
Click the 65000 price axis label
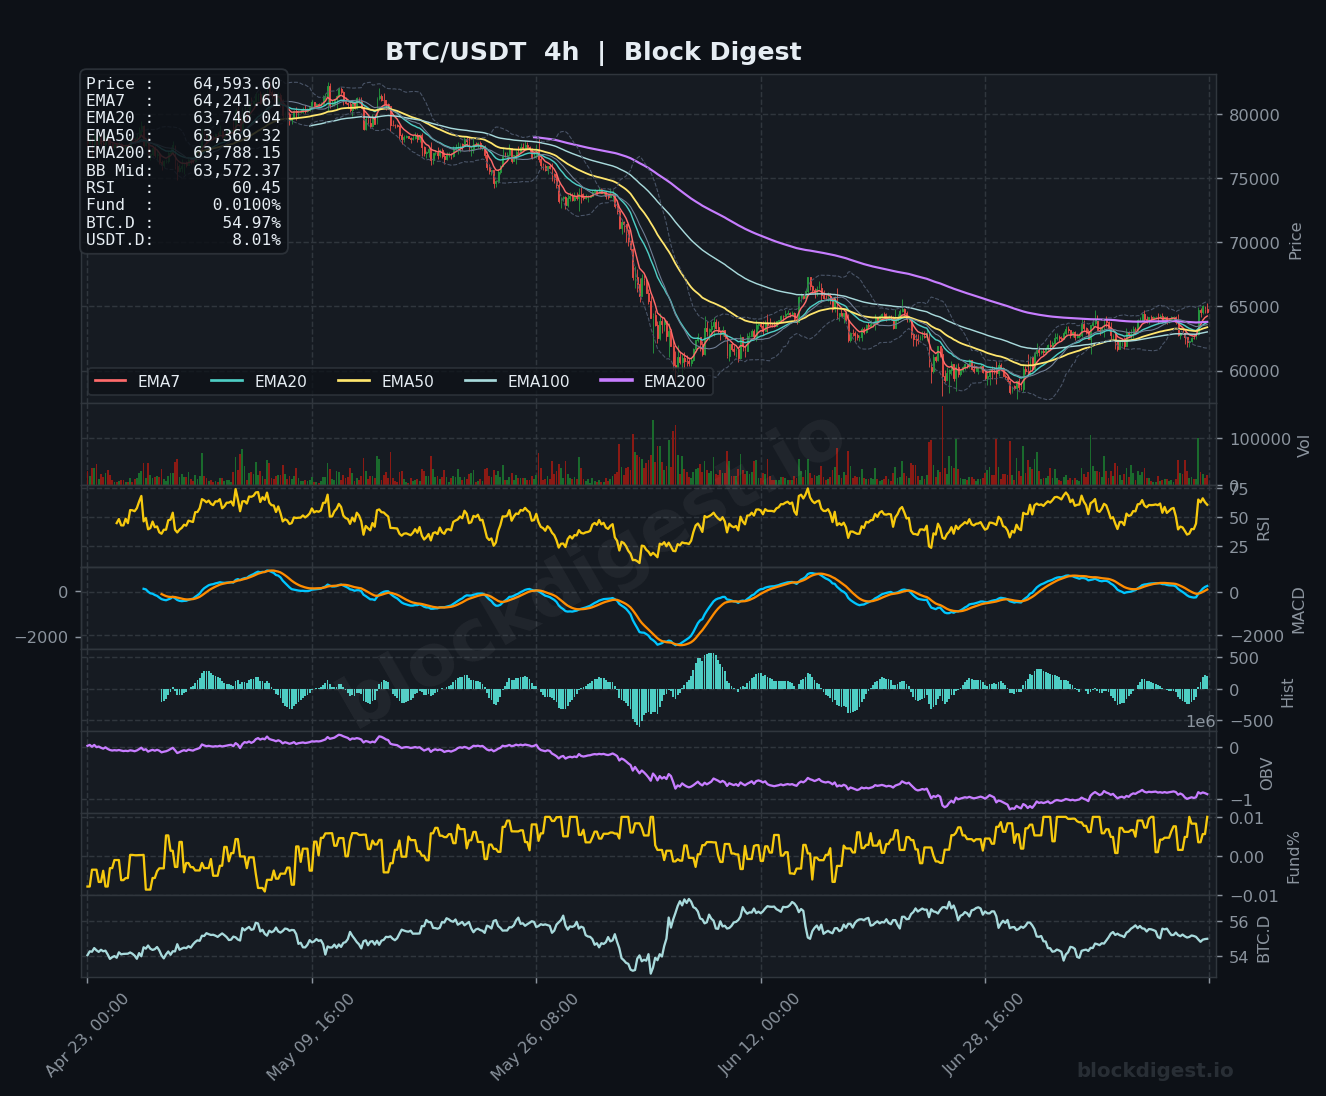point(1254,307)
